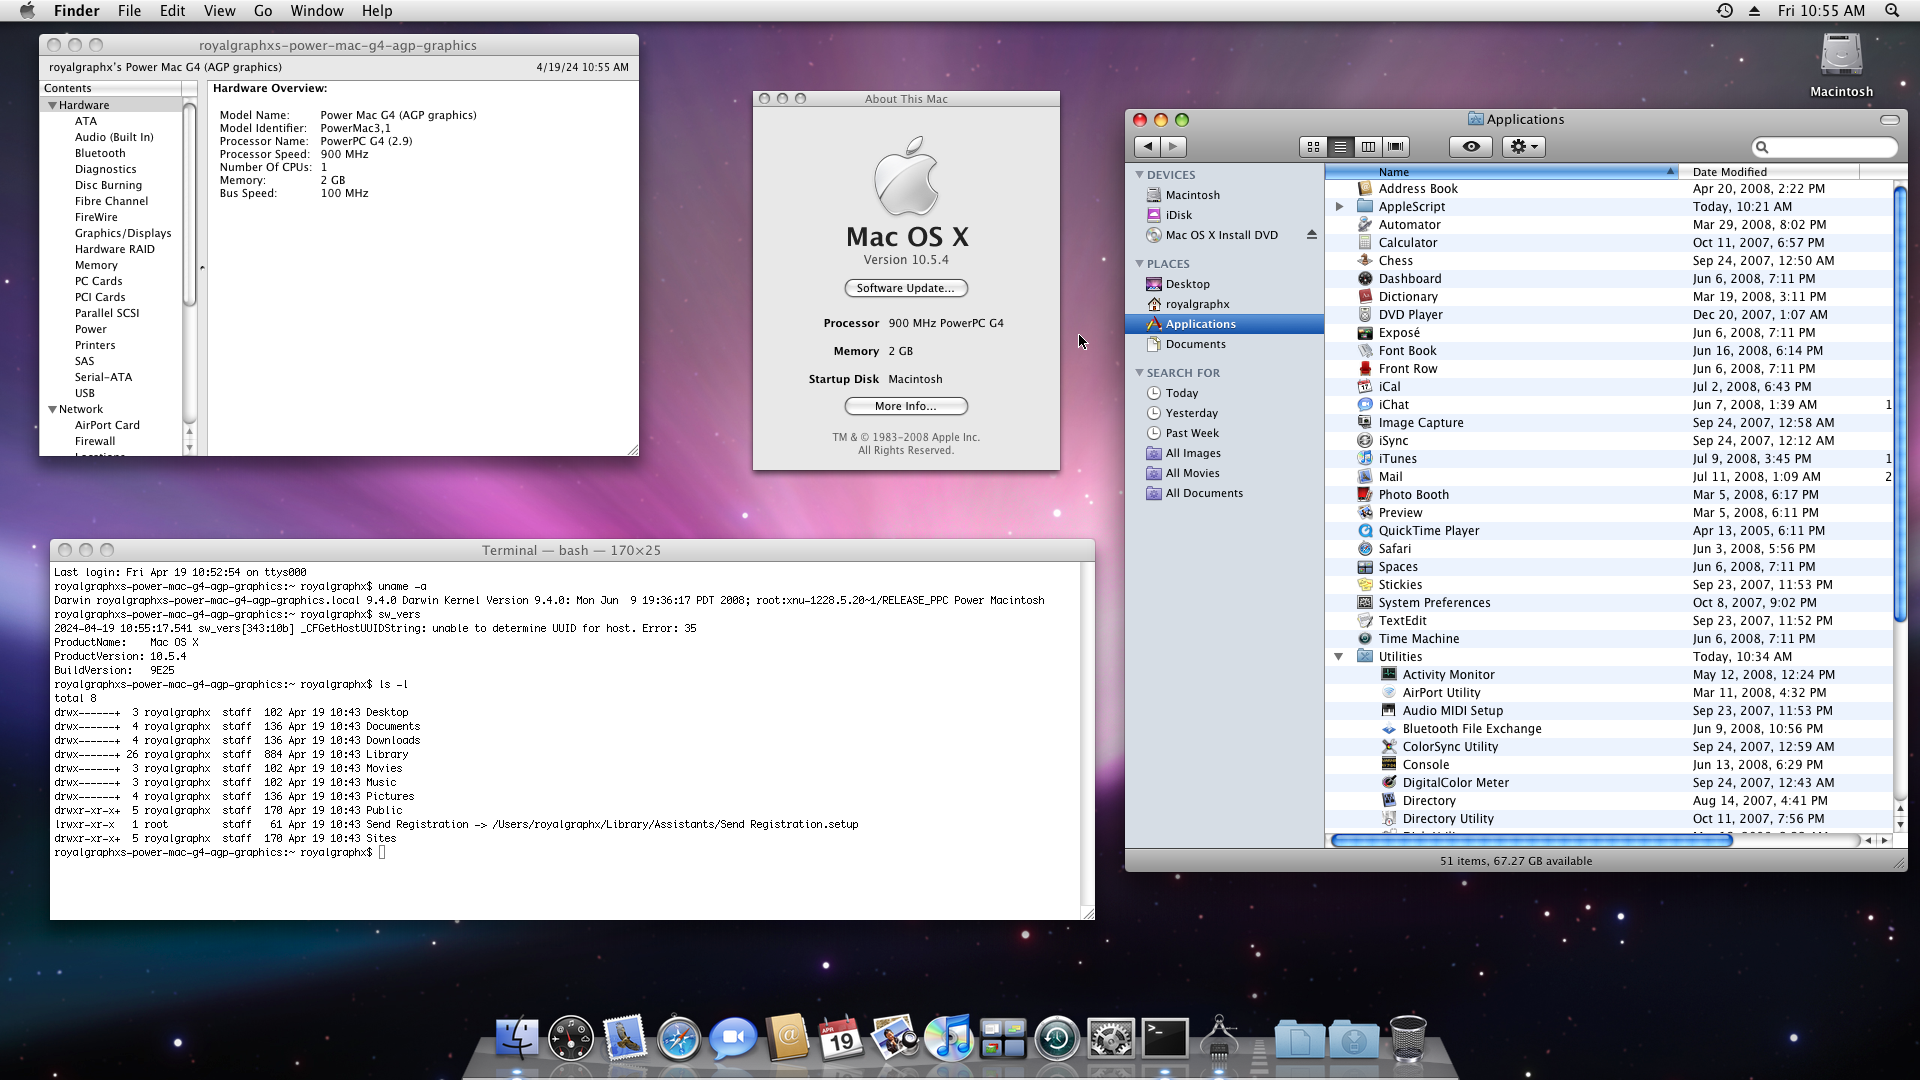Launch Dashboard from the Dock

[x=571, y=1038]
